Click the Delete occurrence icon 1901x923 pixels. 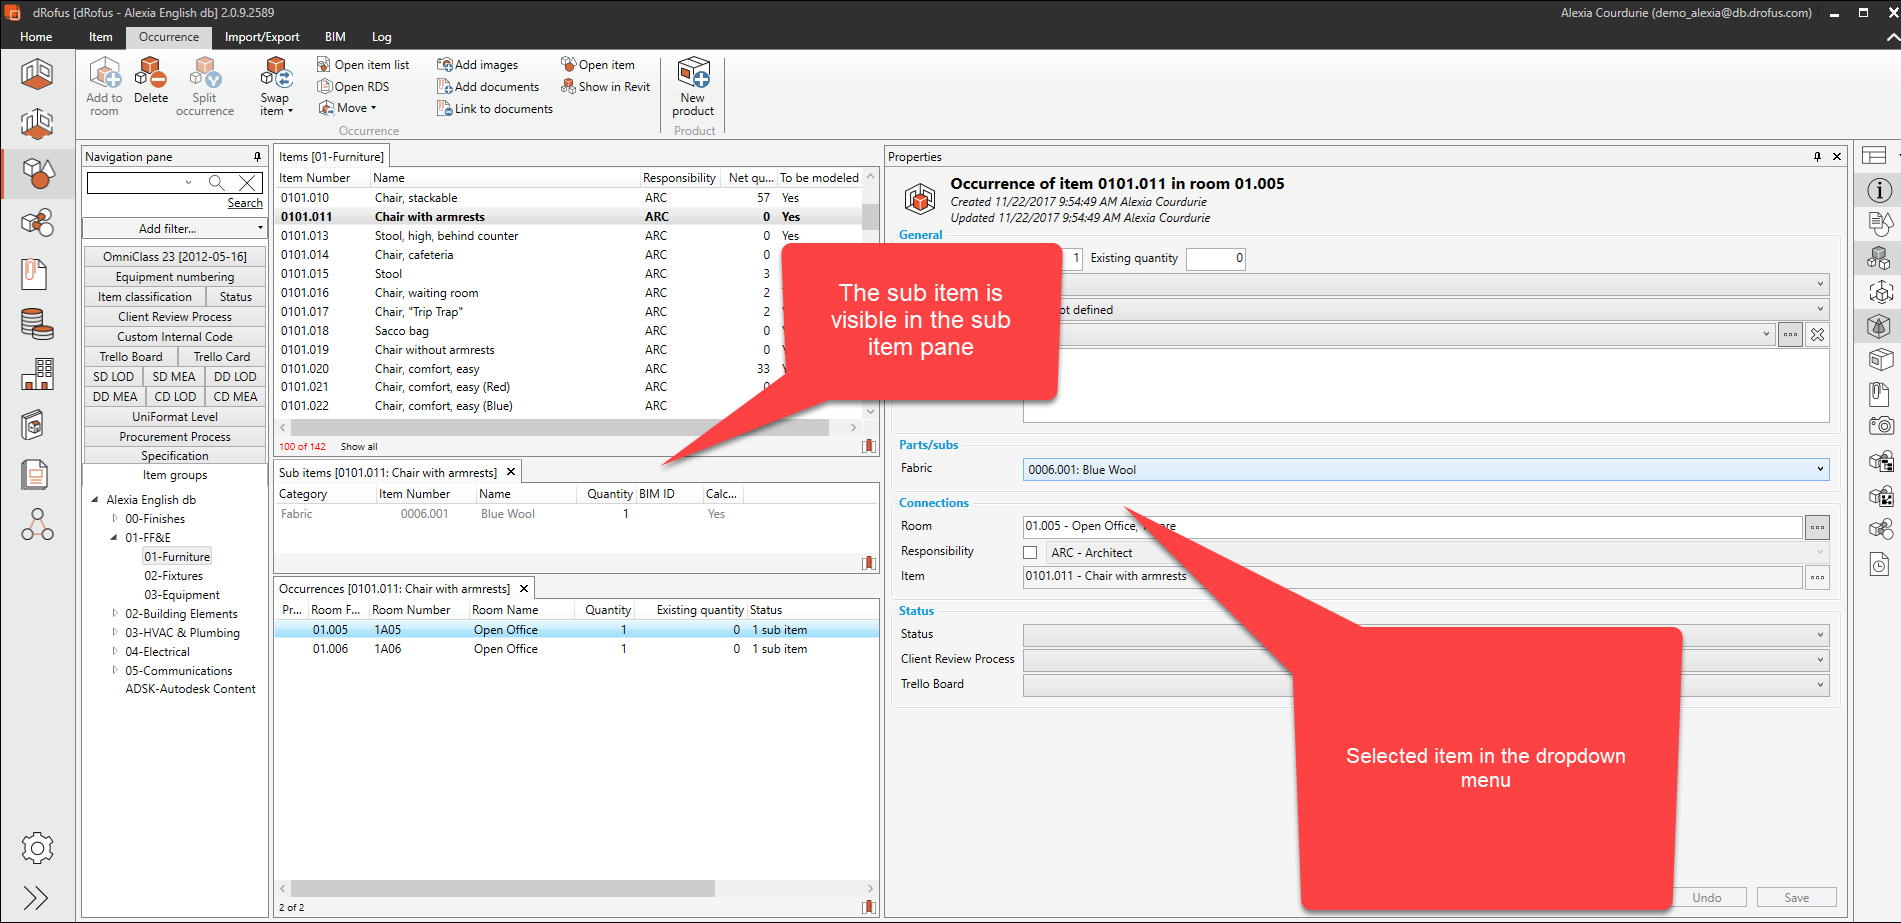coord(151,75)
